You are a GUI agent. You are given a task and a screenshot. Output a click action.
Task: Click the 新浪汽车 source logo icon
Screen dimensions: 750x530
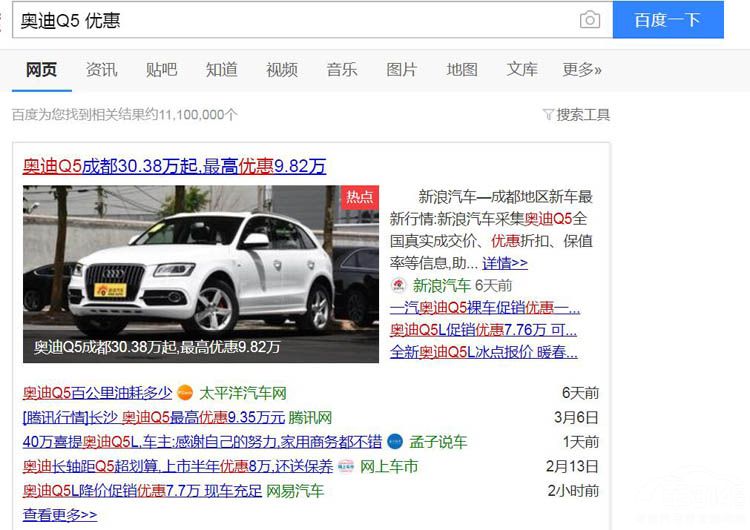(398, 286)
